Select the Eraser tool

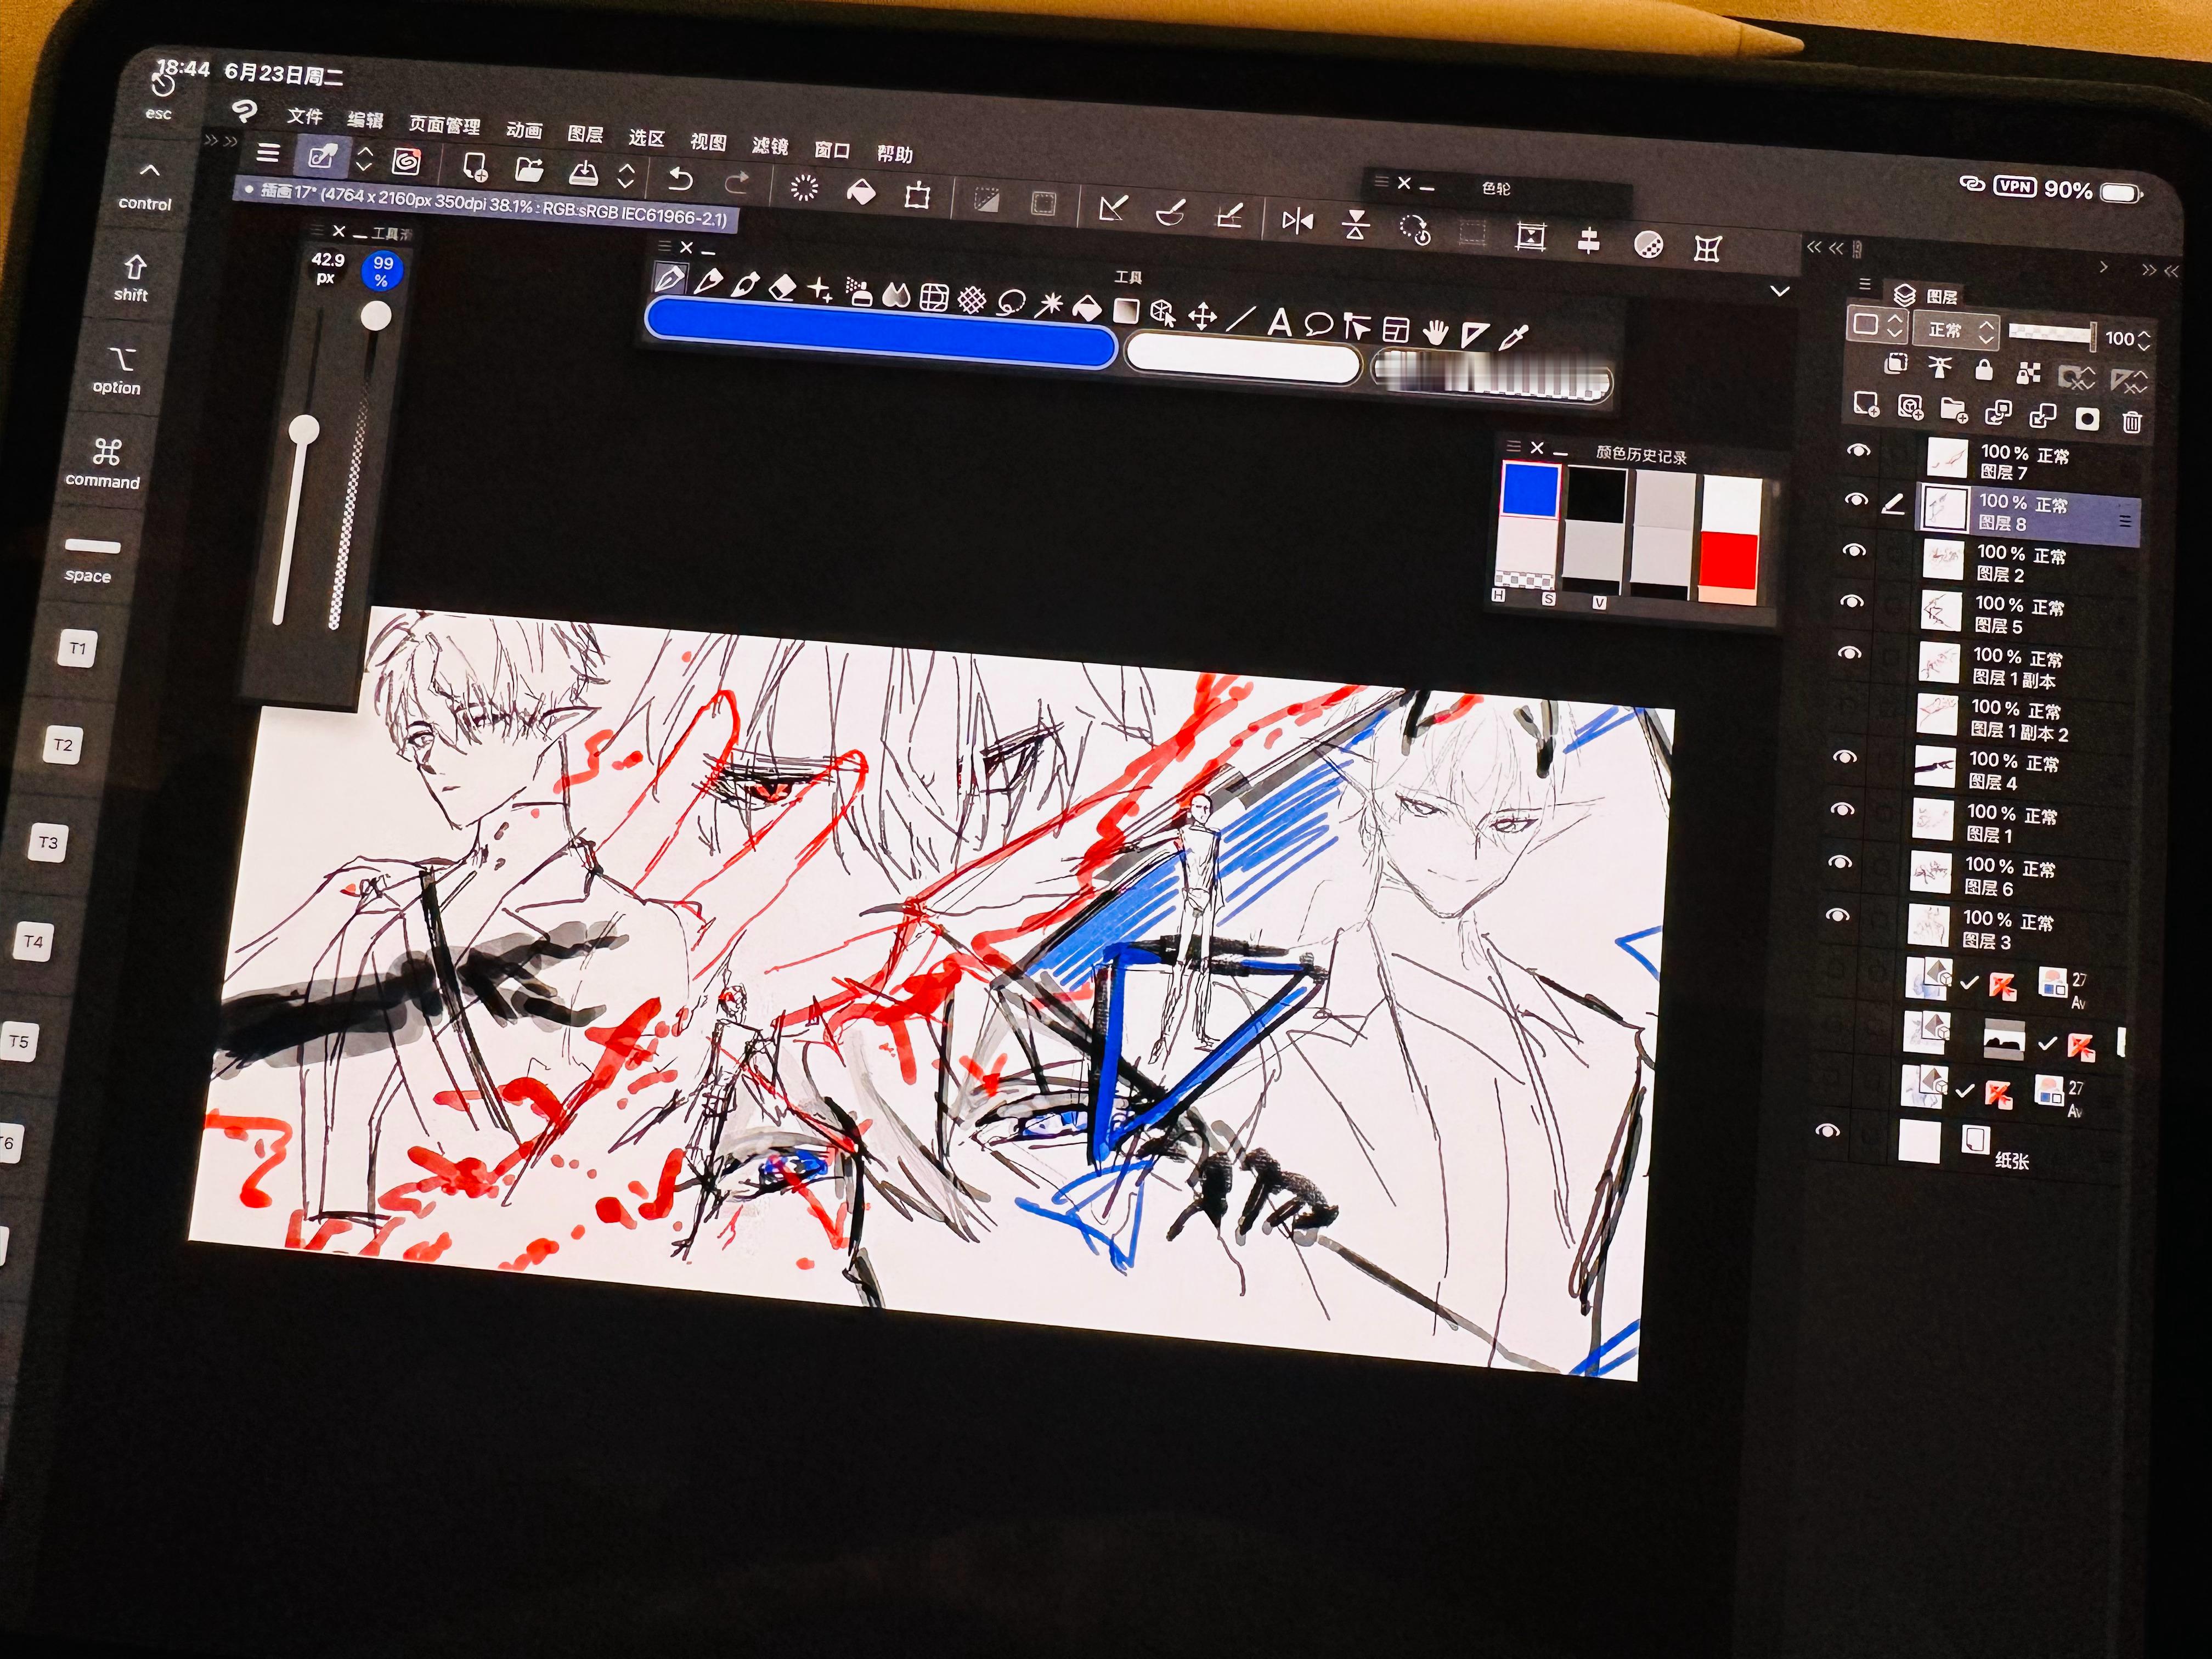[x=783, y=287]
